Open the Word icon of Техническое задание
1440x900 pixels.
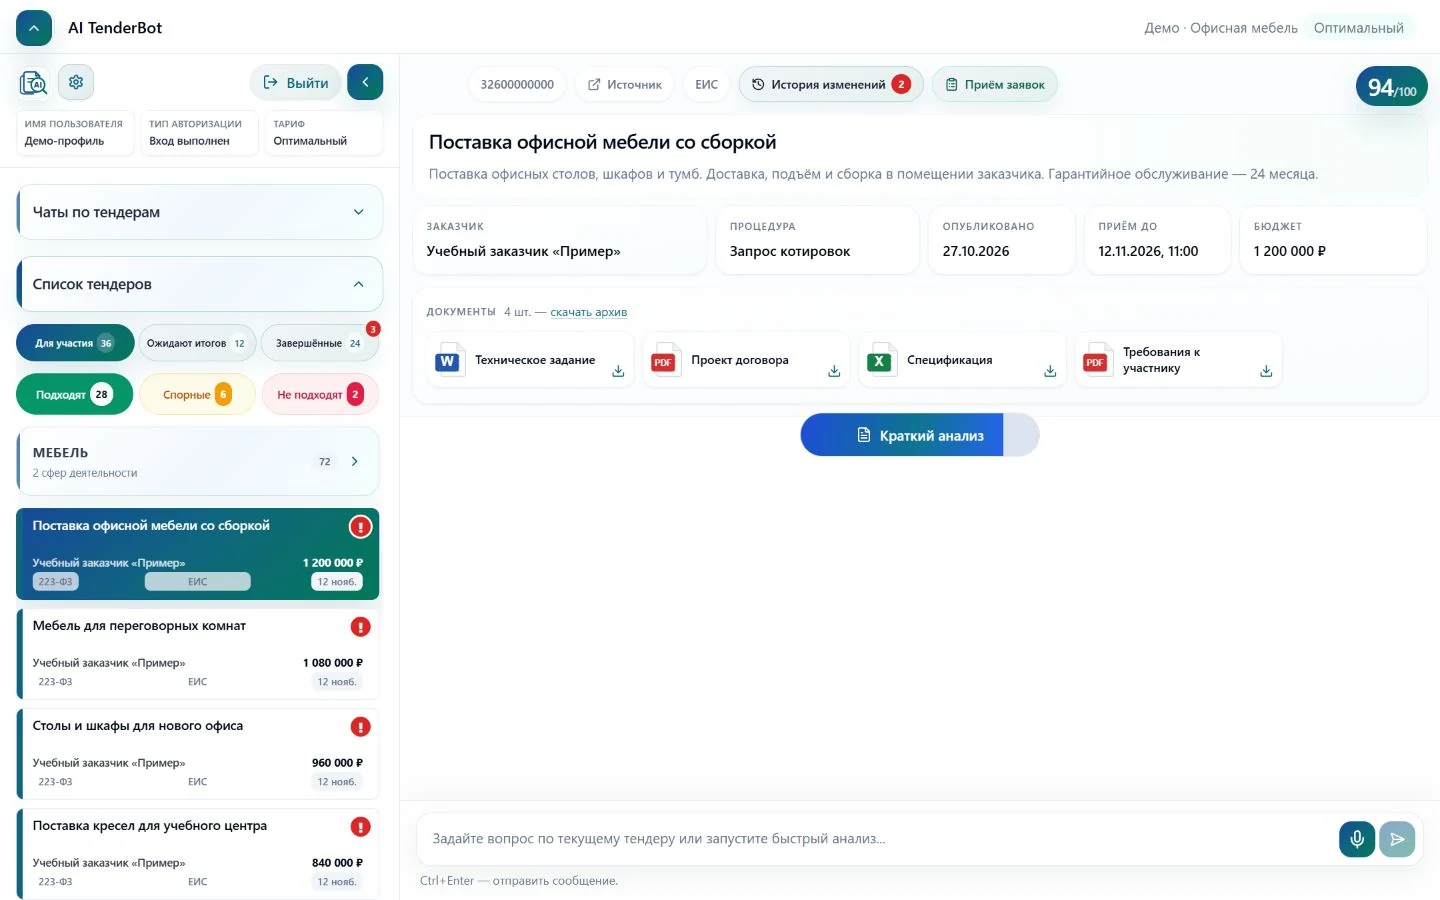pos(448,360)
